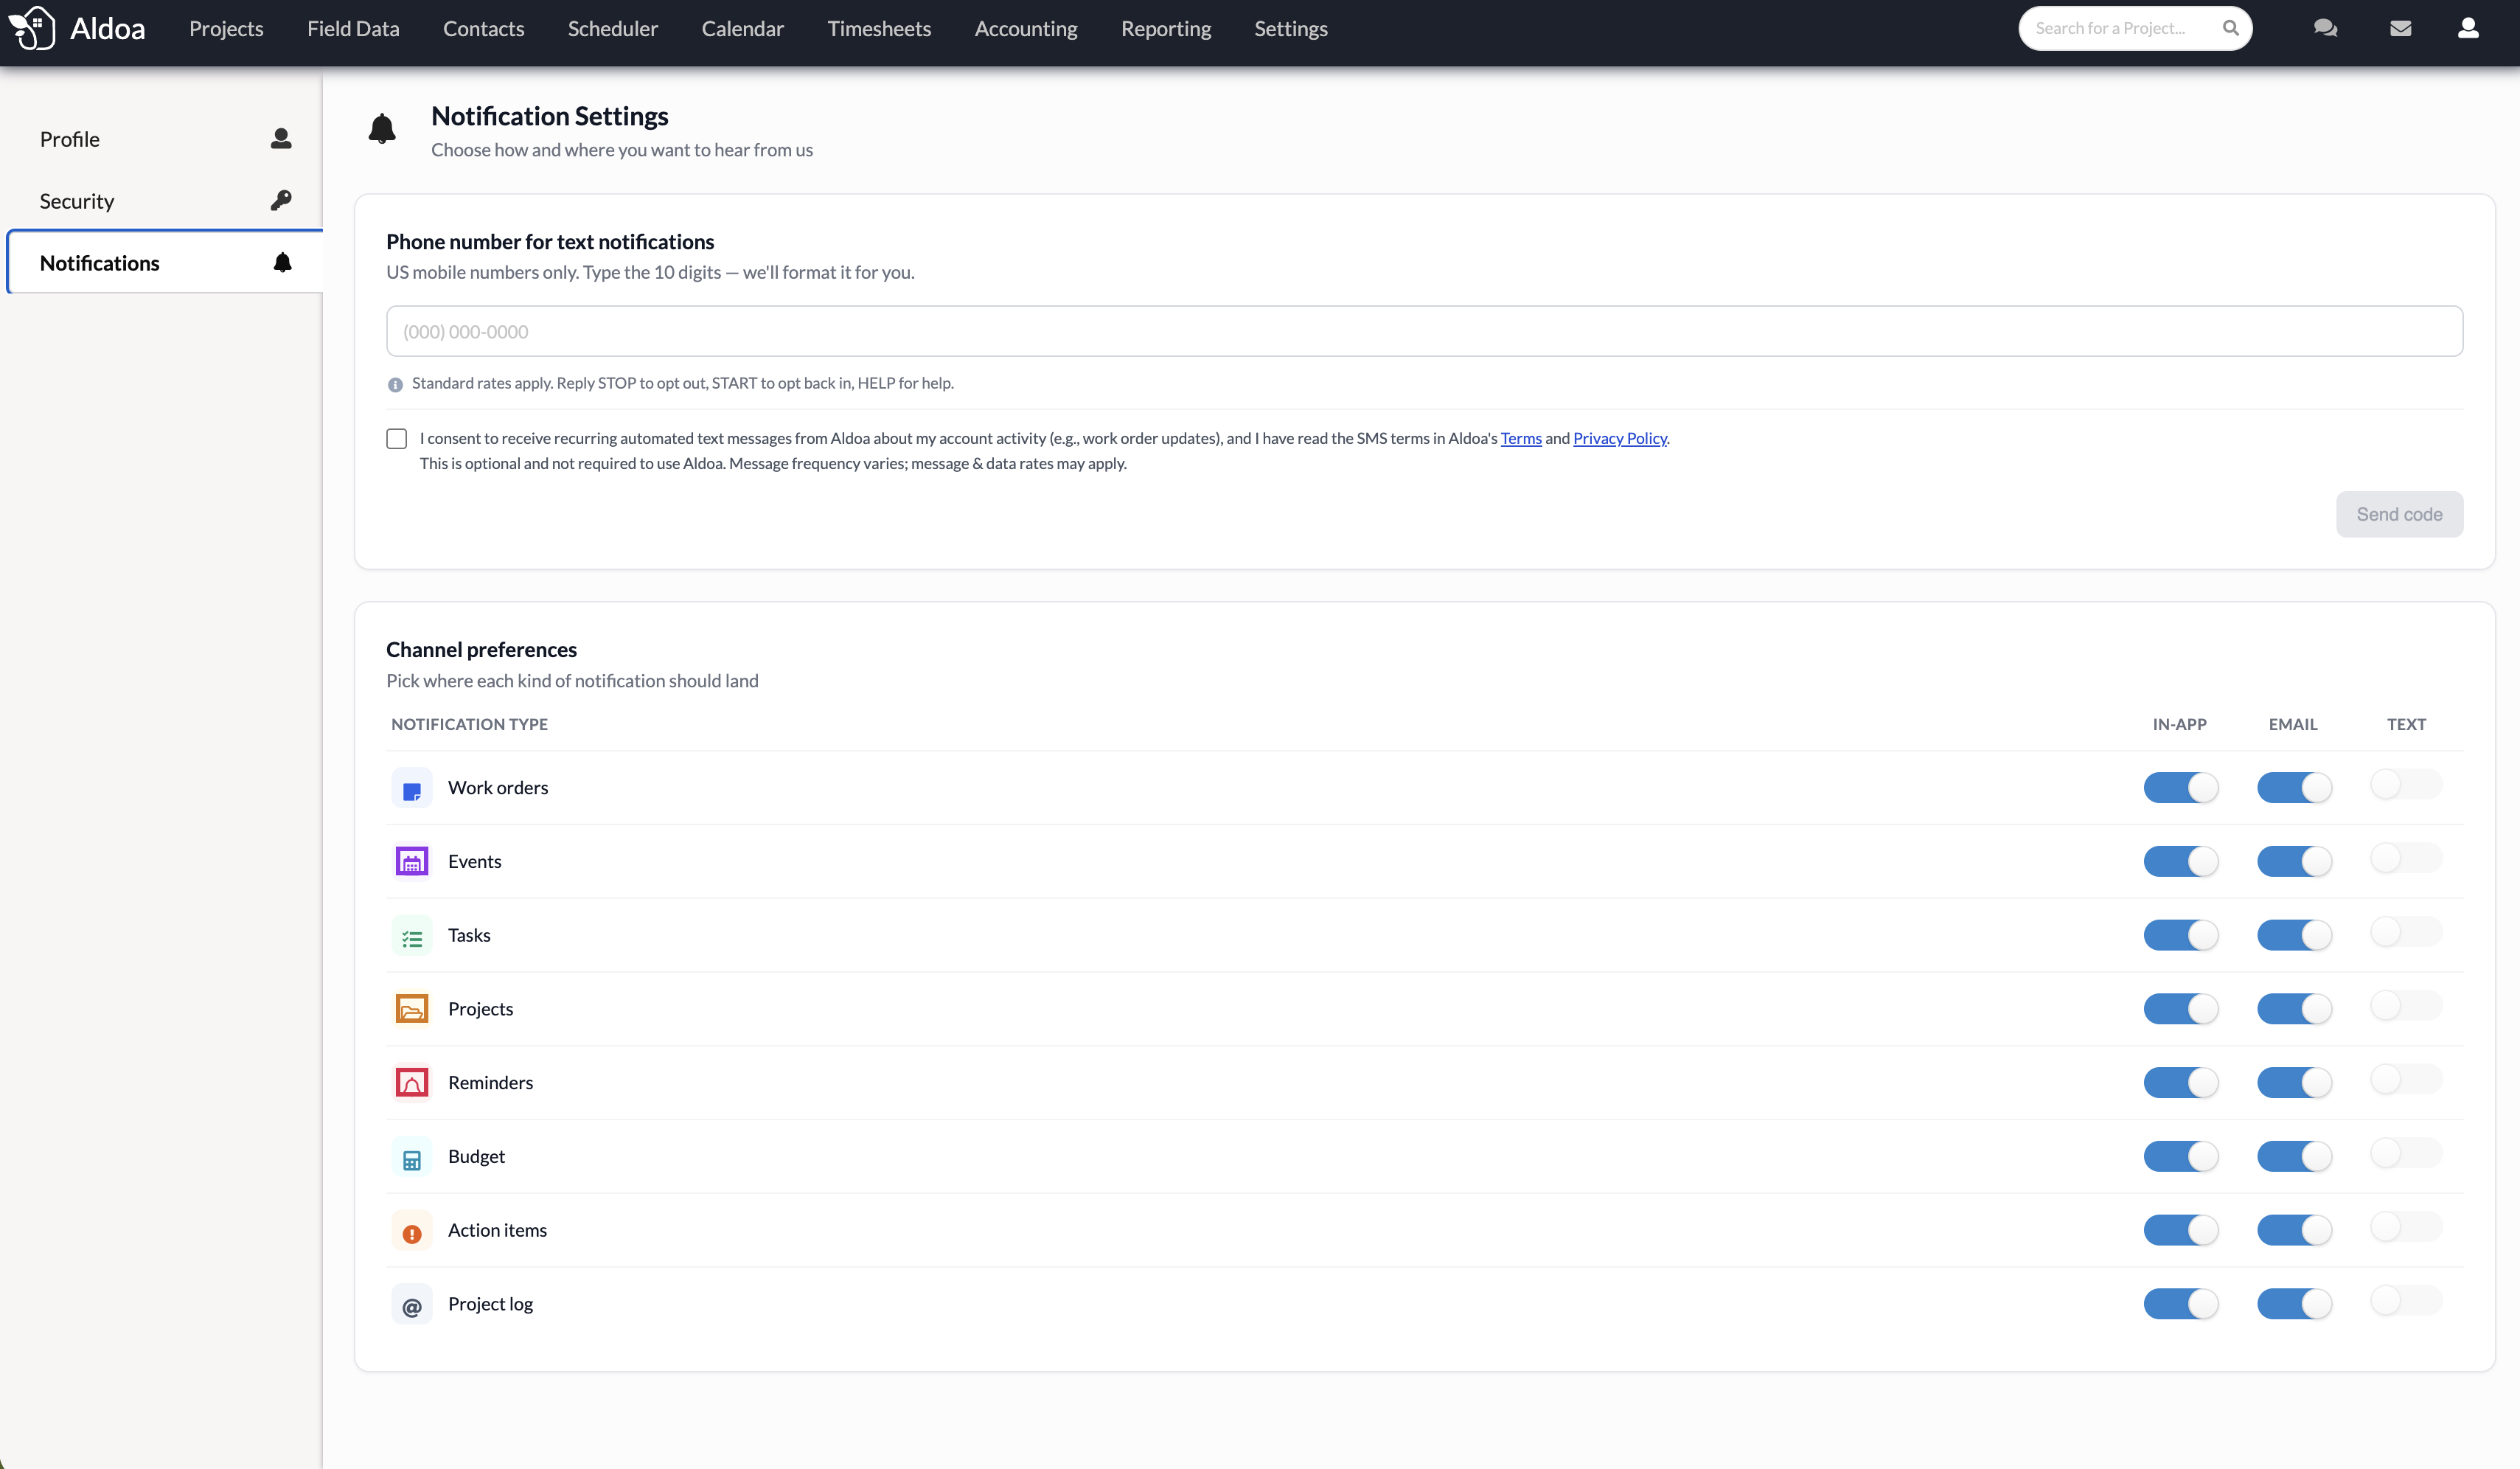
Task: Turn off In-App for Work orders
Action: coord(2181,788)
